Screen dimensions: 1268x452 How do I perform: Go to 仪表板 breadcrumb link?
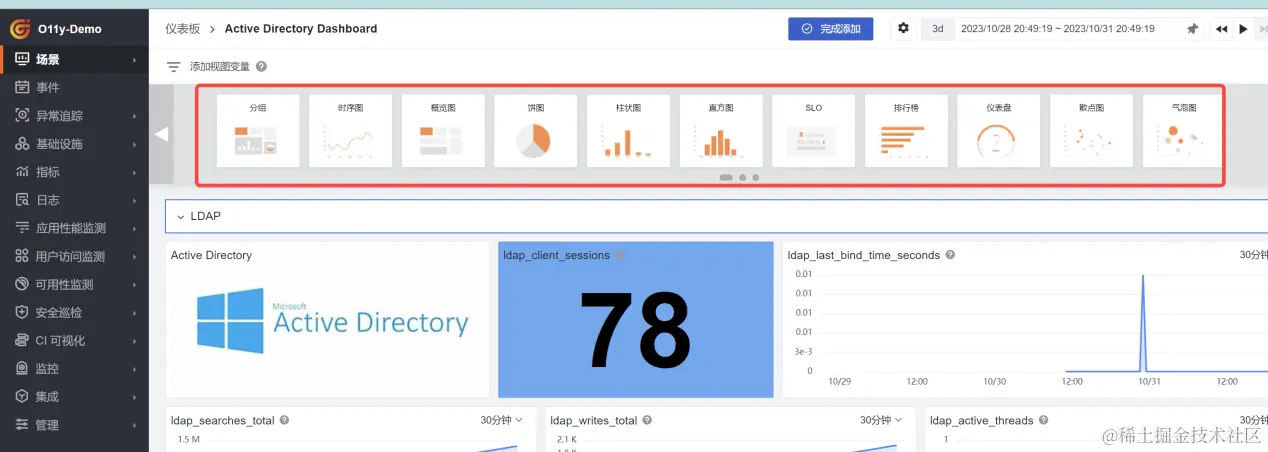click(x=181, y=29)
